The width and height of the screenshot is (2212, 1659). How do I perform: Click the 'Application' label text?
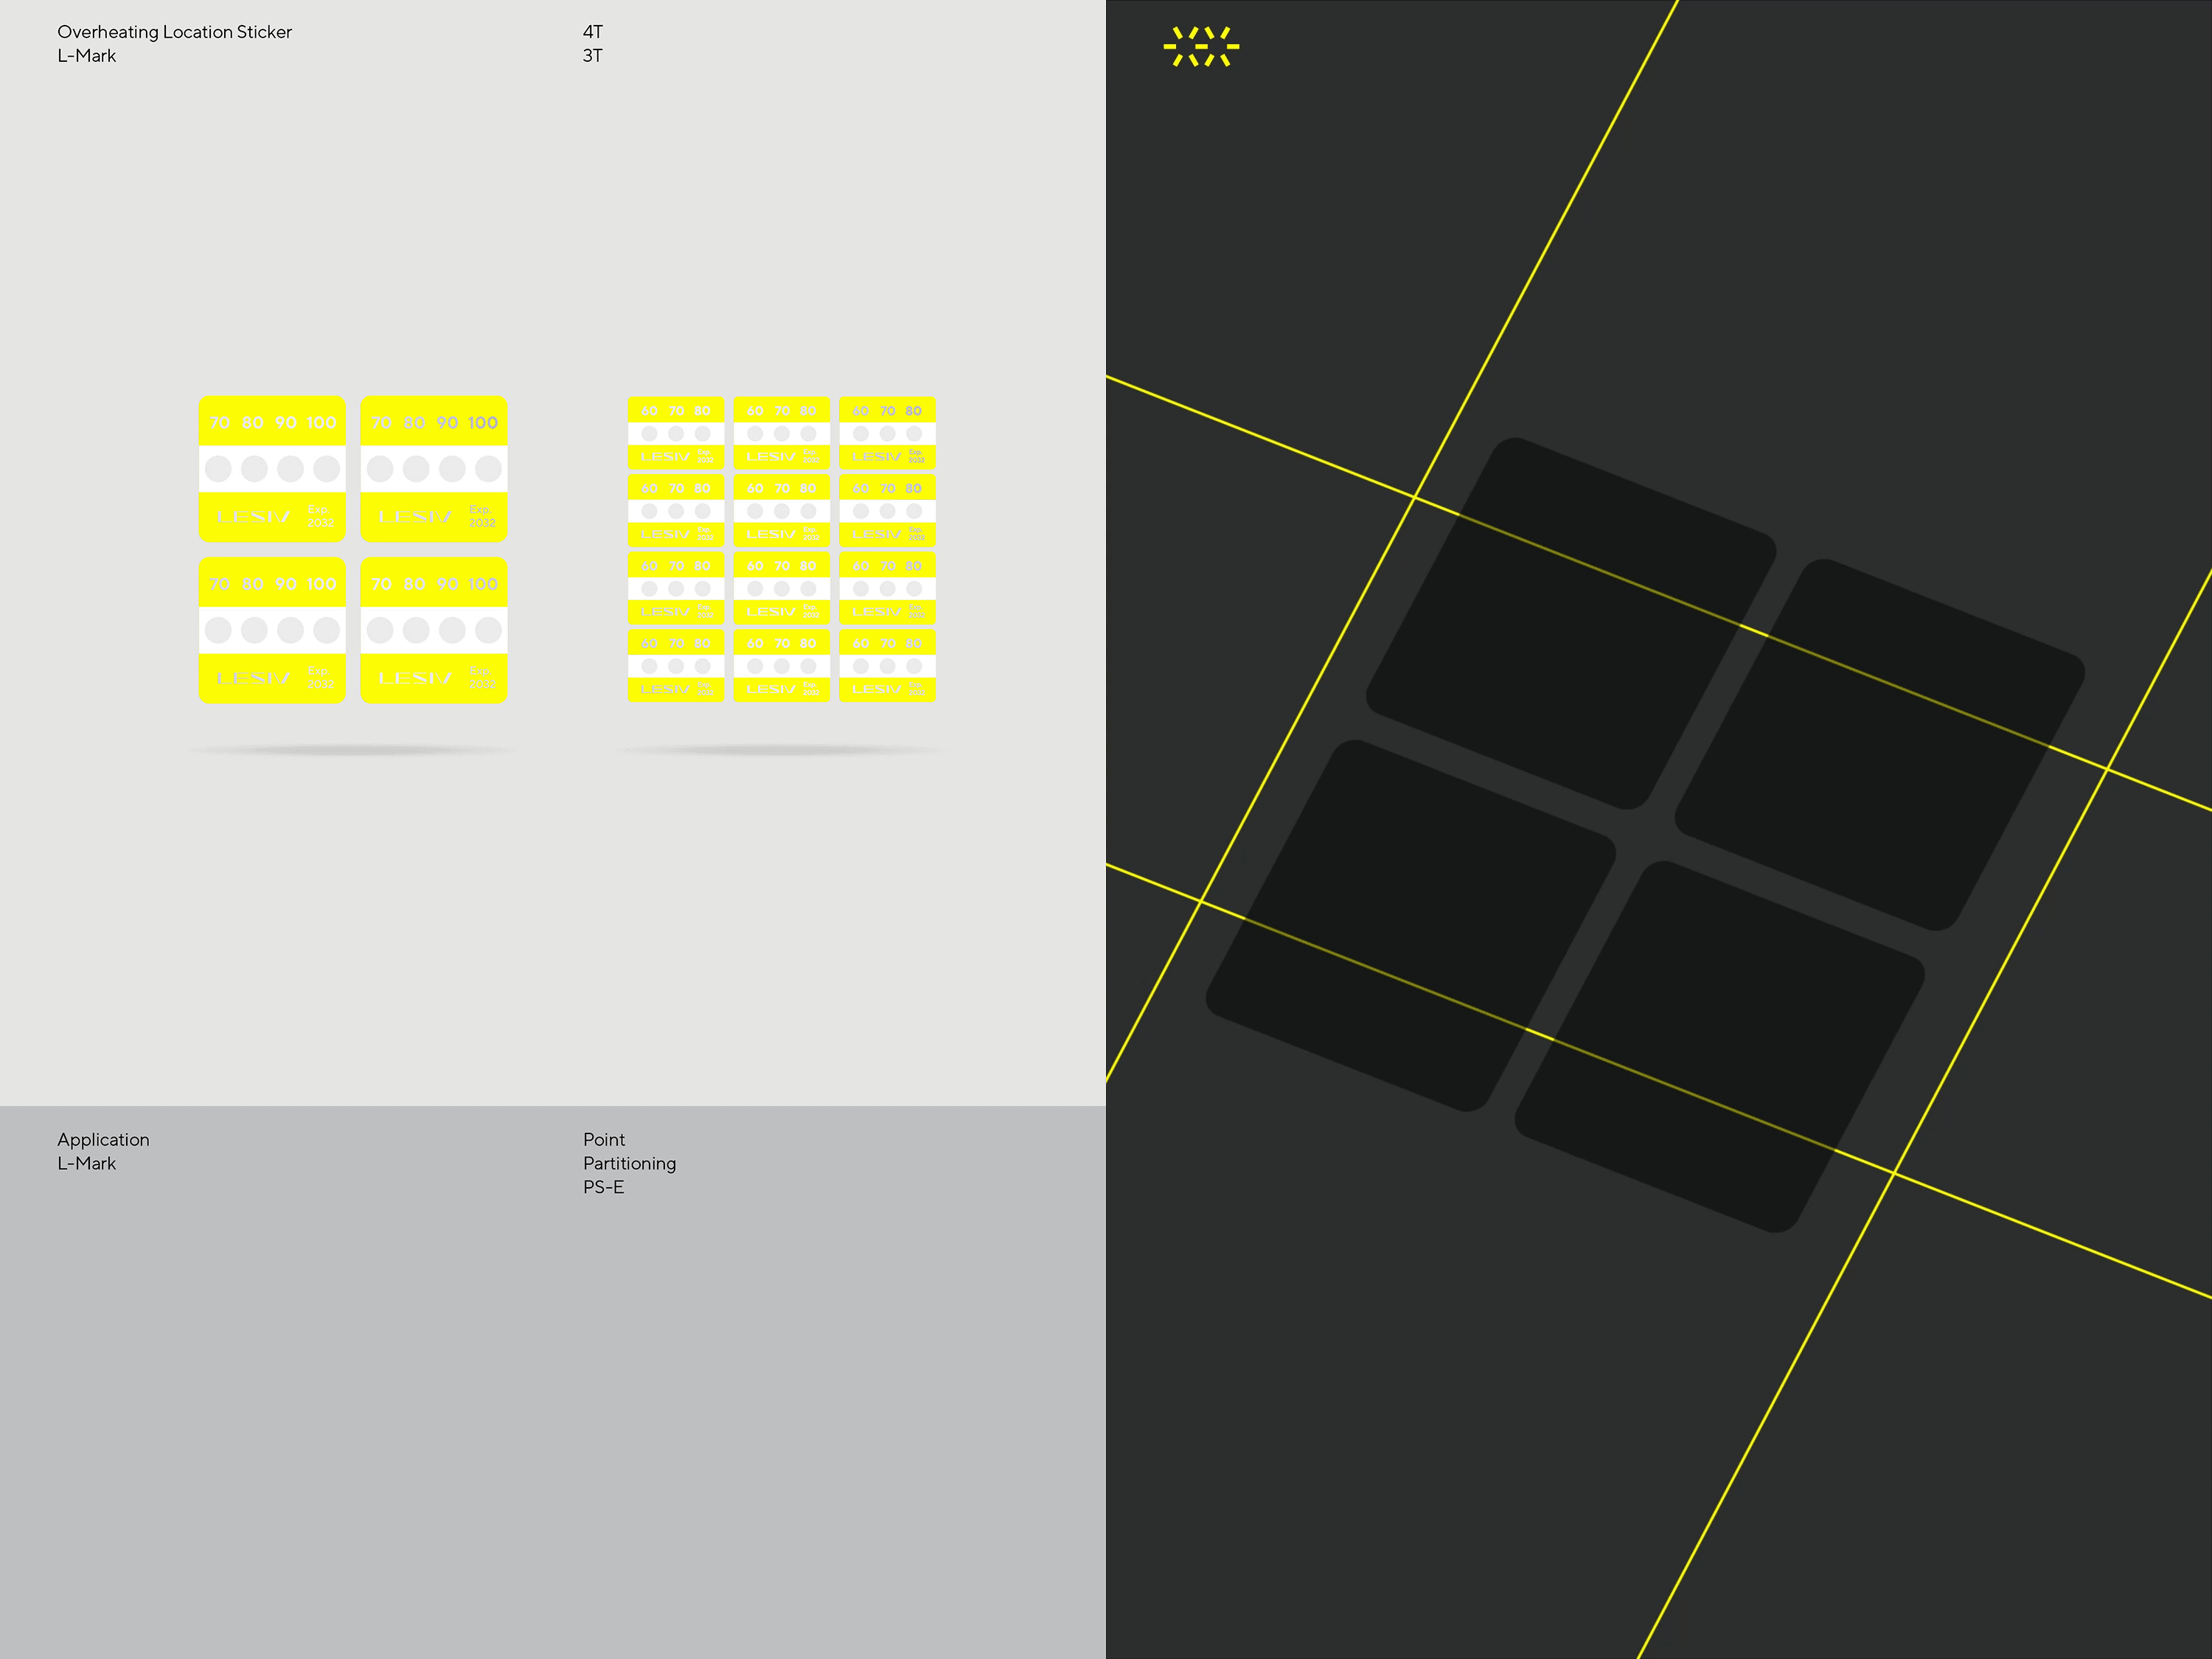103,1140
